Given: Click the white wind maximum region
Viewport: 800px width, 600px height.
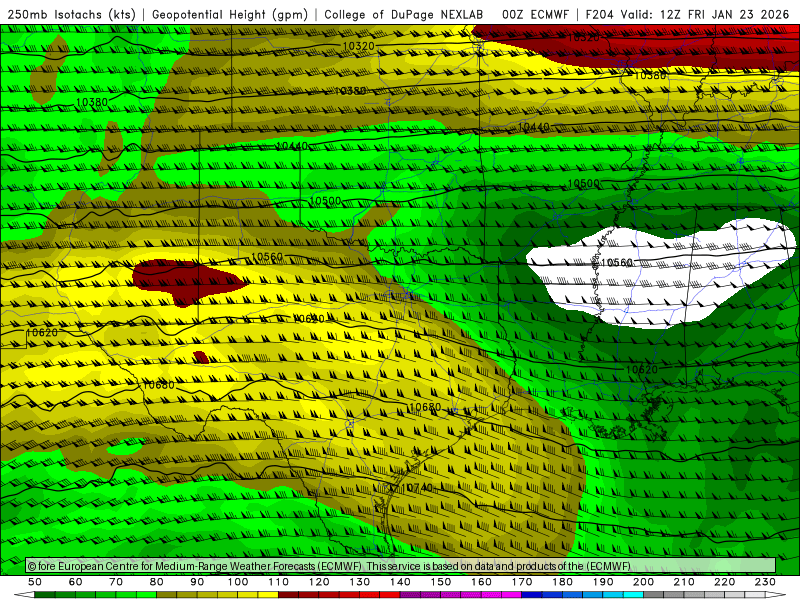Looking at the screenshot, I should [663, 273].
